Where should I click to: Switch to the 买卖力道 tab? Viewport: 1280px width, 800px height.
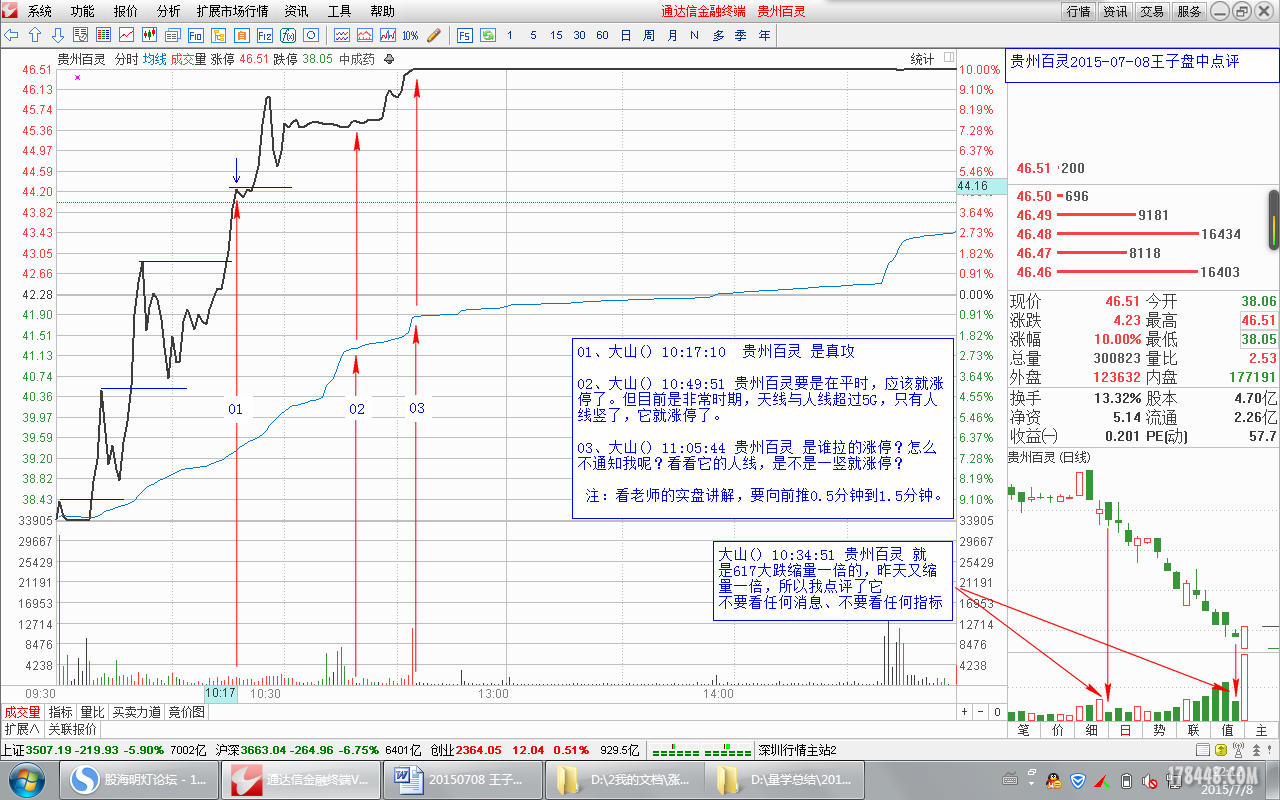pyautogui.click(x=136, y=712)
